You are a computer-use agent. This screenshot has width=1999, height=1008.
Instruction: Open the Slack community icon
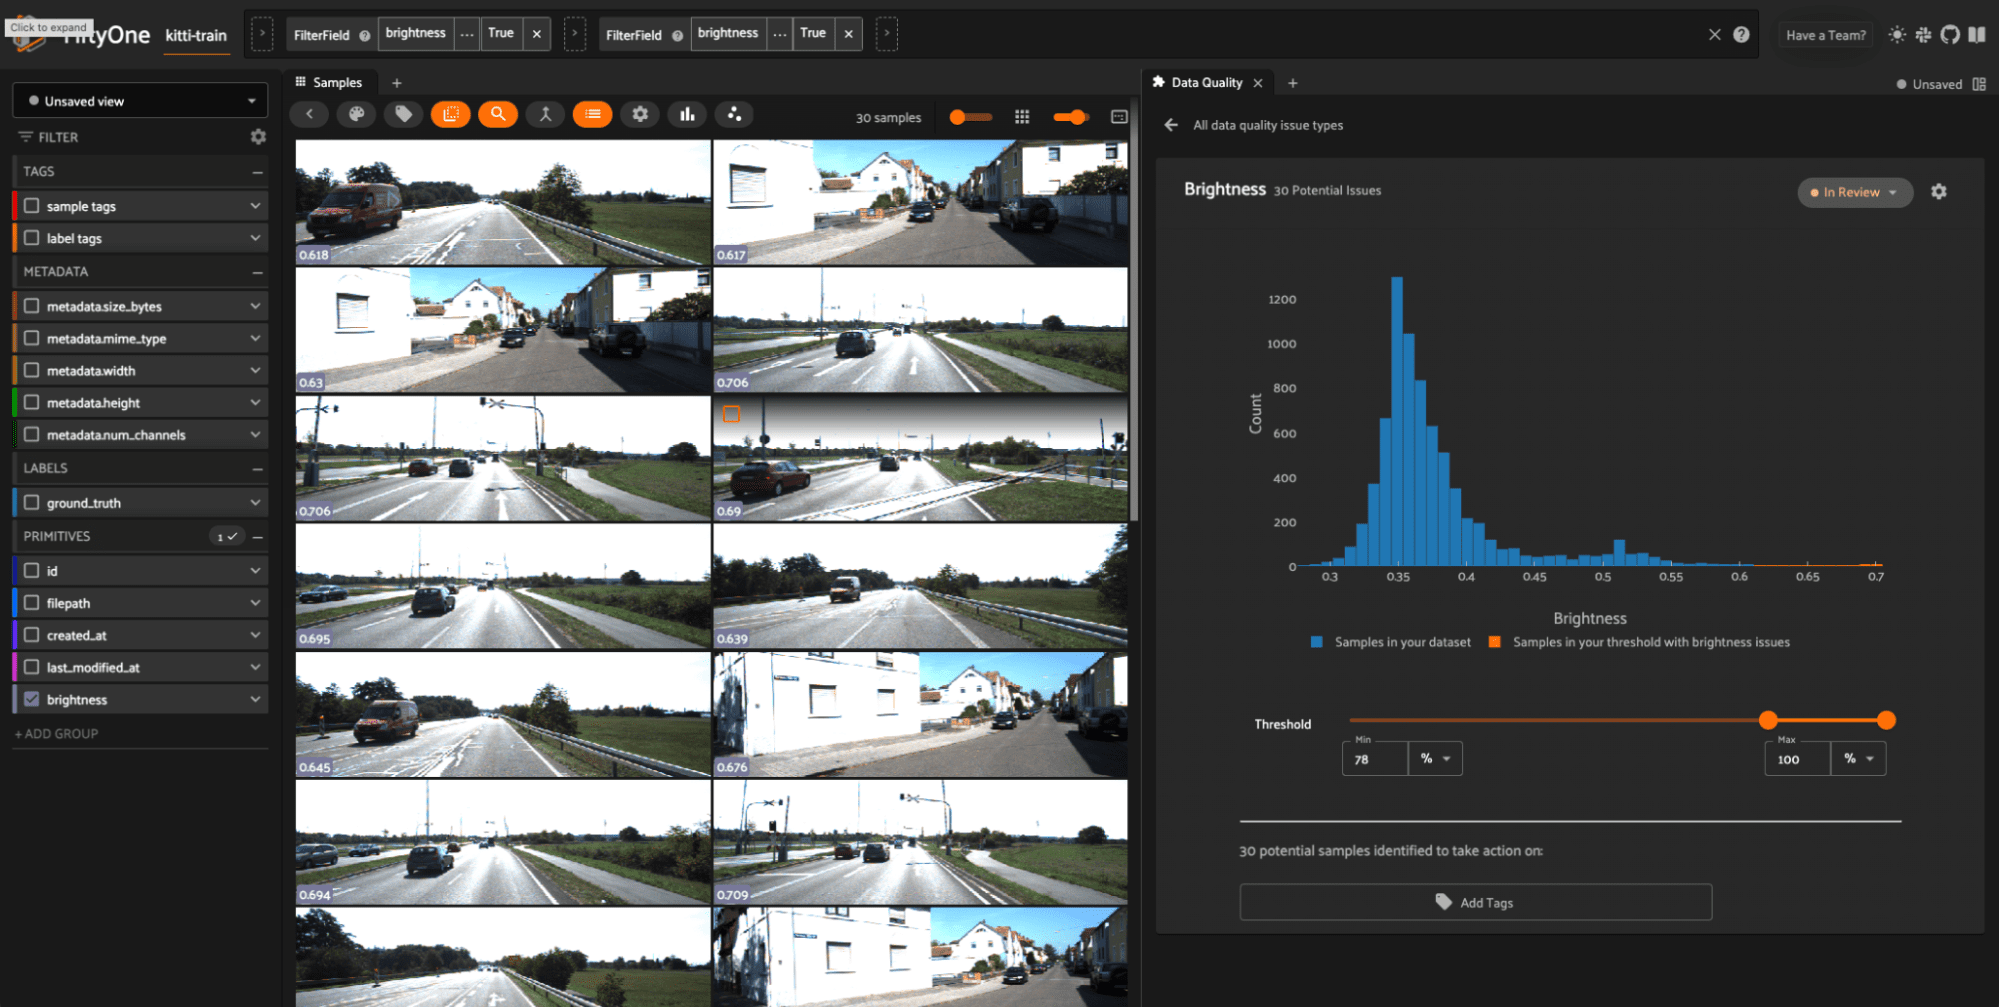click(x=1924, y=35)
